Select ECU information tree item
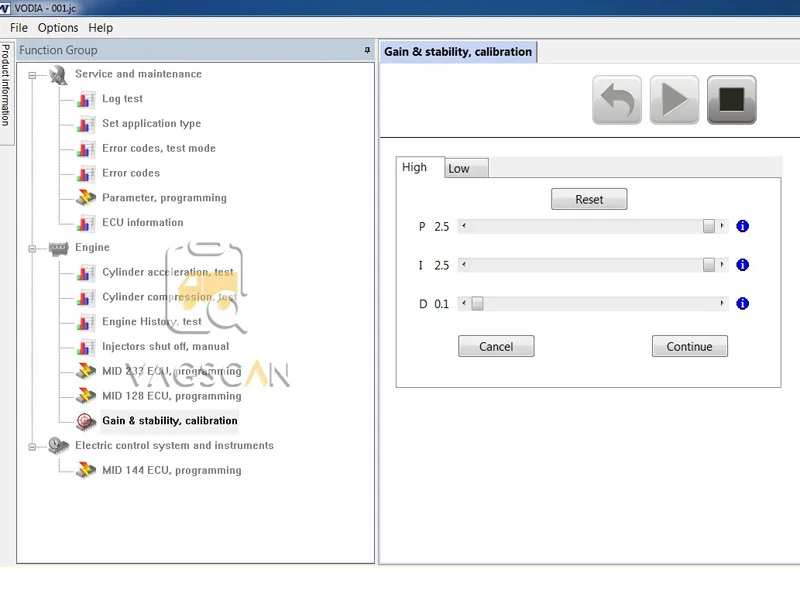This screenshot has height=600, width=800. (x=142, y=223)
